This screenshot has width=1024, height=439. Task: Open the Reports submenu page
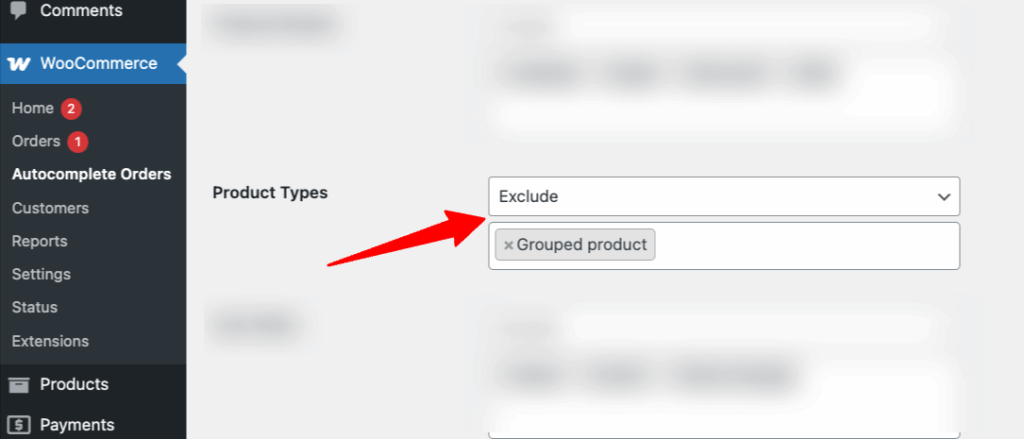coord(39,241)
